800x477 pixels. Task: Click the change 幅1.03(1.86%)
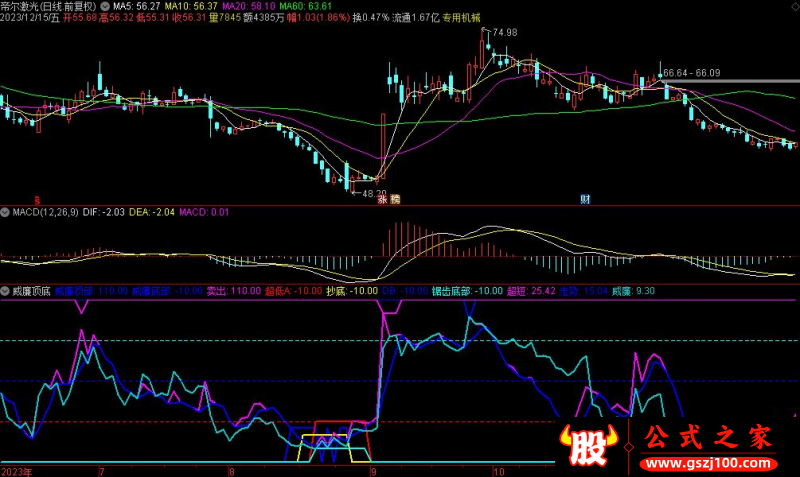pos(318,17)
